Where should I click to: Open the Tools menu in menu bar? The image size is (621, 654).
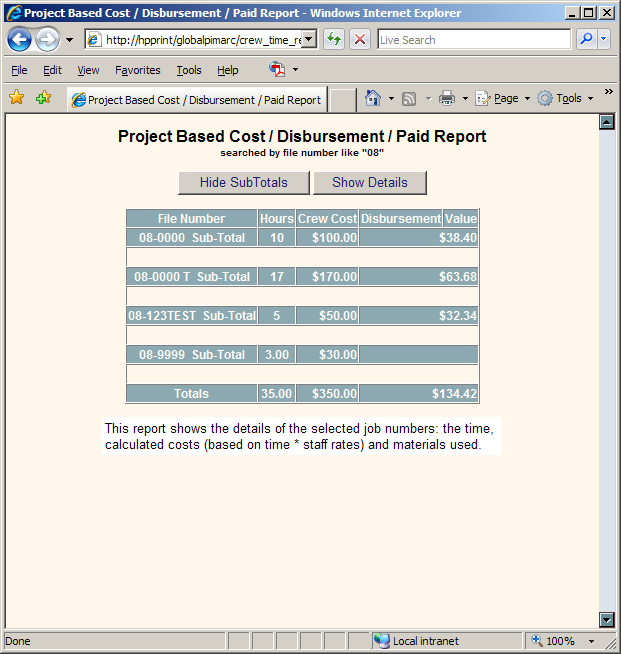tap(189, 70)
